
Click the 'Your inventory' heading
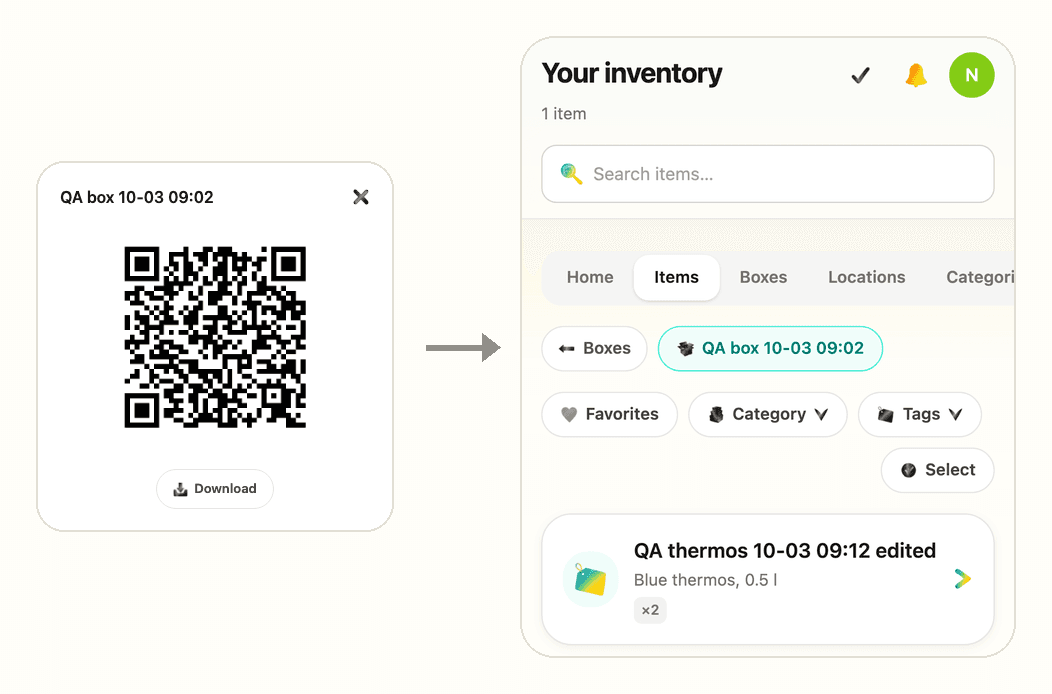coord(632,73)
